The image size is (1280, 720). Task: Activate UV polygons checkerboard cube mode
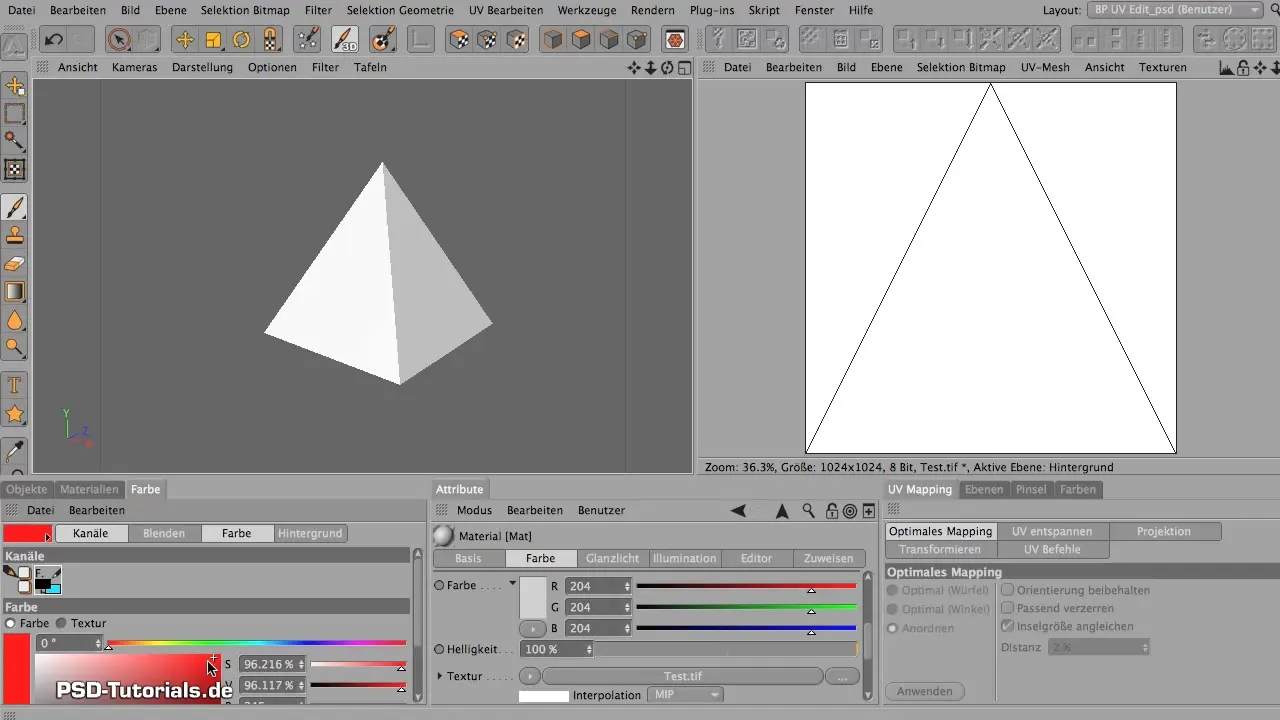tap(459, 40)
